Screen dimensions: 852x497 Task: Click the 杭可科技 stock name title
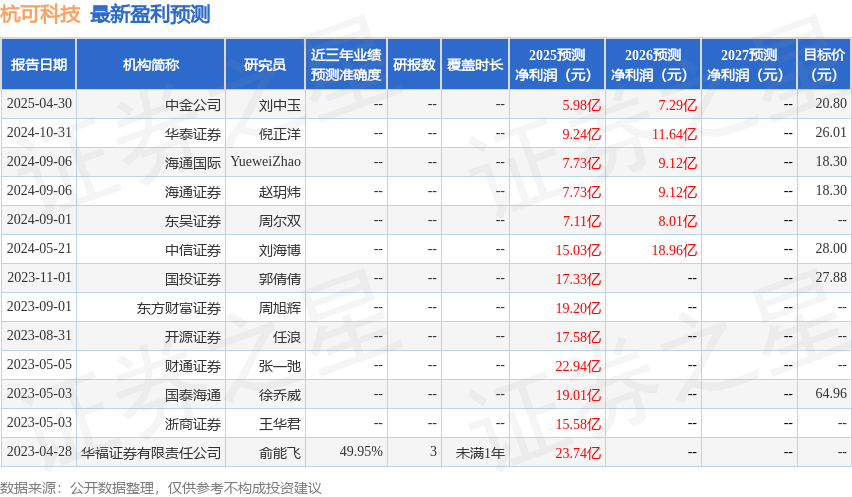tap(40, 14)
